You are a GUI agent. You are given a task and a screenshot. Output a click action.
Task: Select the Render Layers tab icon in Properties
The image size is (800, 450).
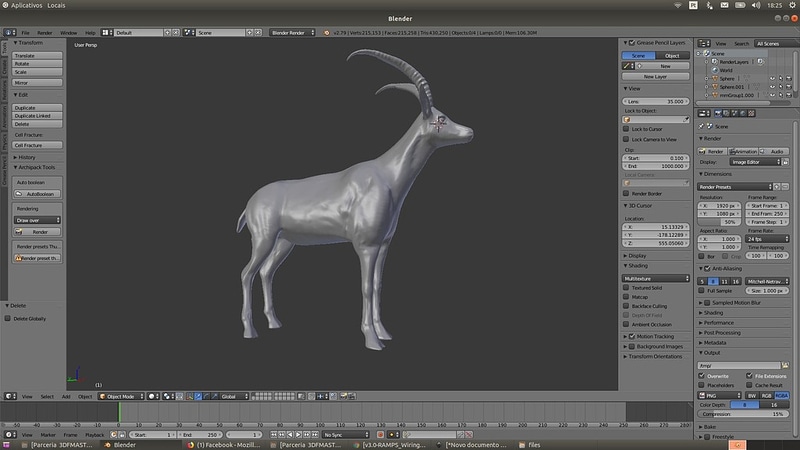coord(726,113)
